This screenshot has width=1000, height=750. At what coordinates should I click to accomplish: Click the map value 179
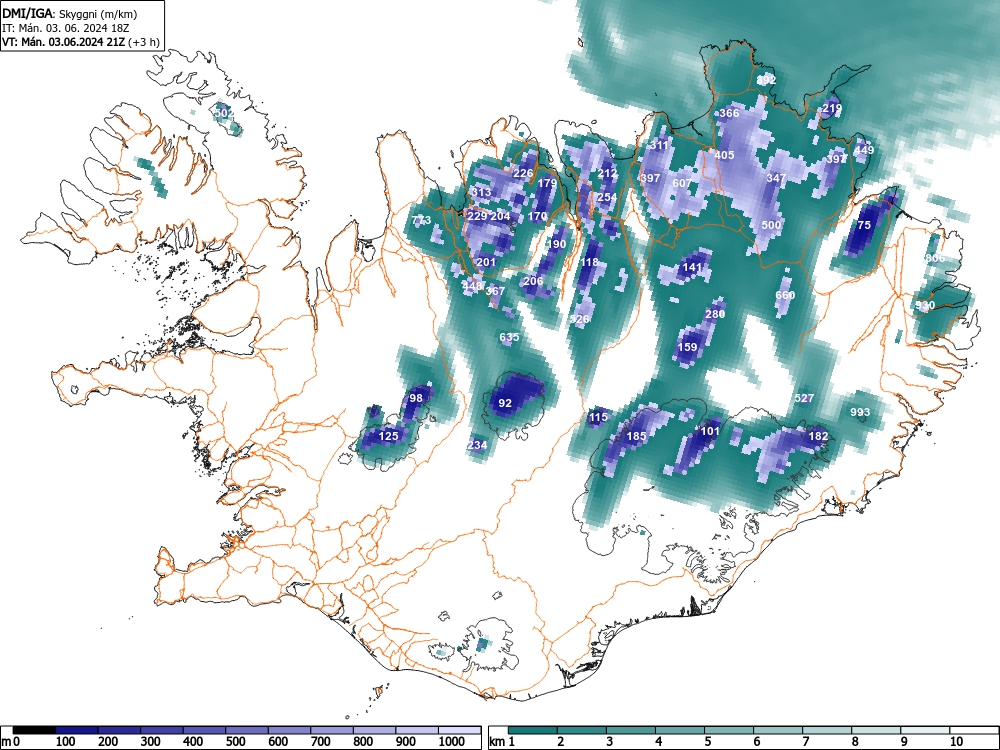(547, 183)
